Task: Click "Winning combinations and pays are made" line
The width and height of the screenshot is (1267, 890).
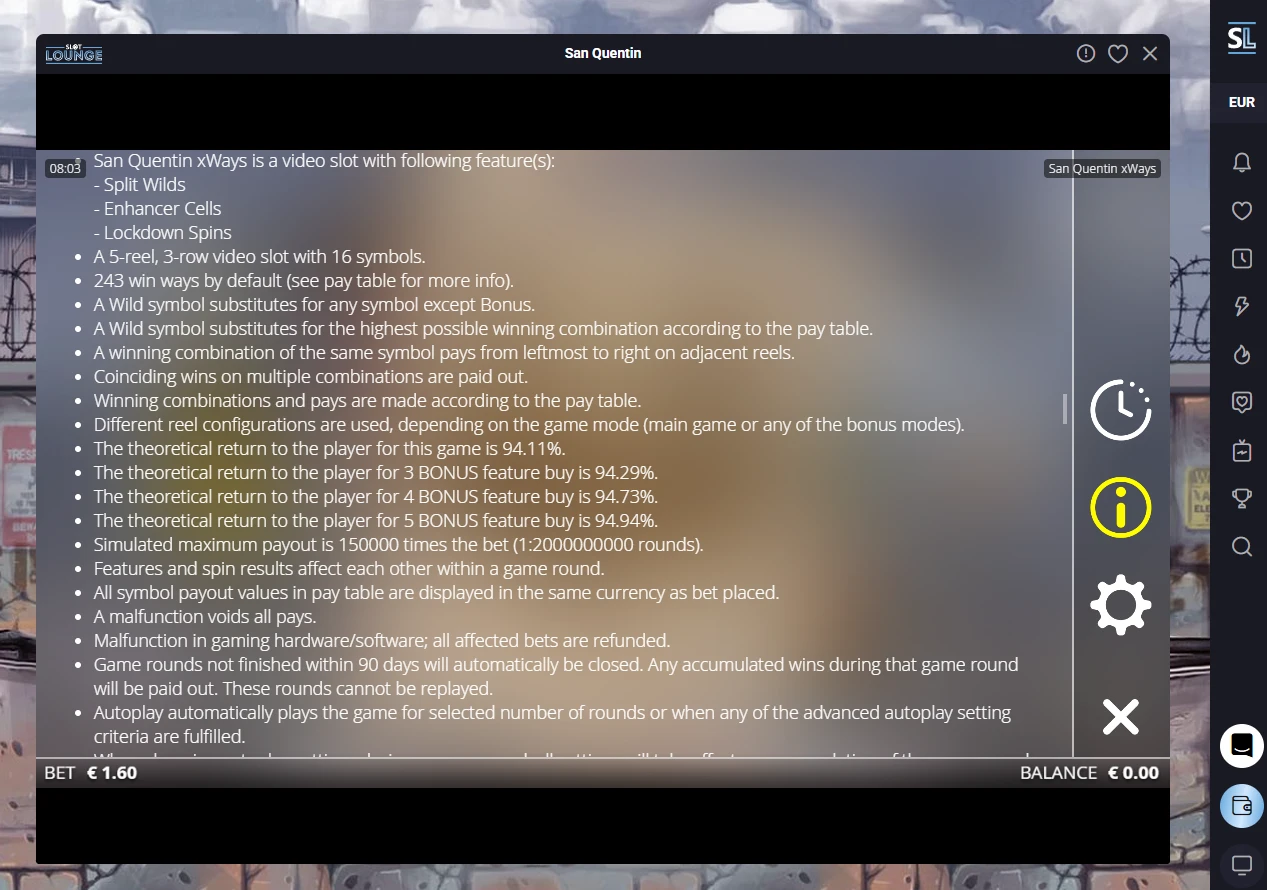Action: 367,401
